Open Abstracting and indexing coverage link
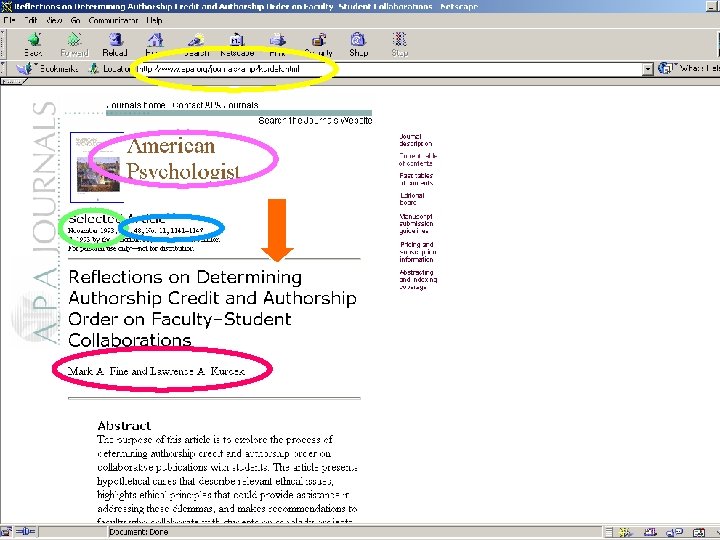Screen dimensions: 720x540 pos(418,280)
